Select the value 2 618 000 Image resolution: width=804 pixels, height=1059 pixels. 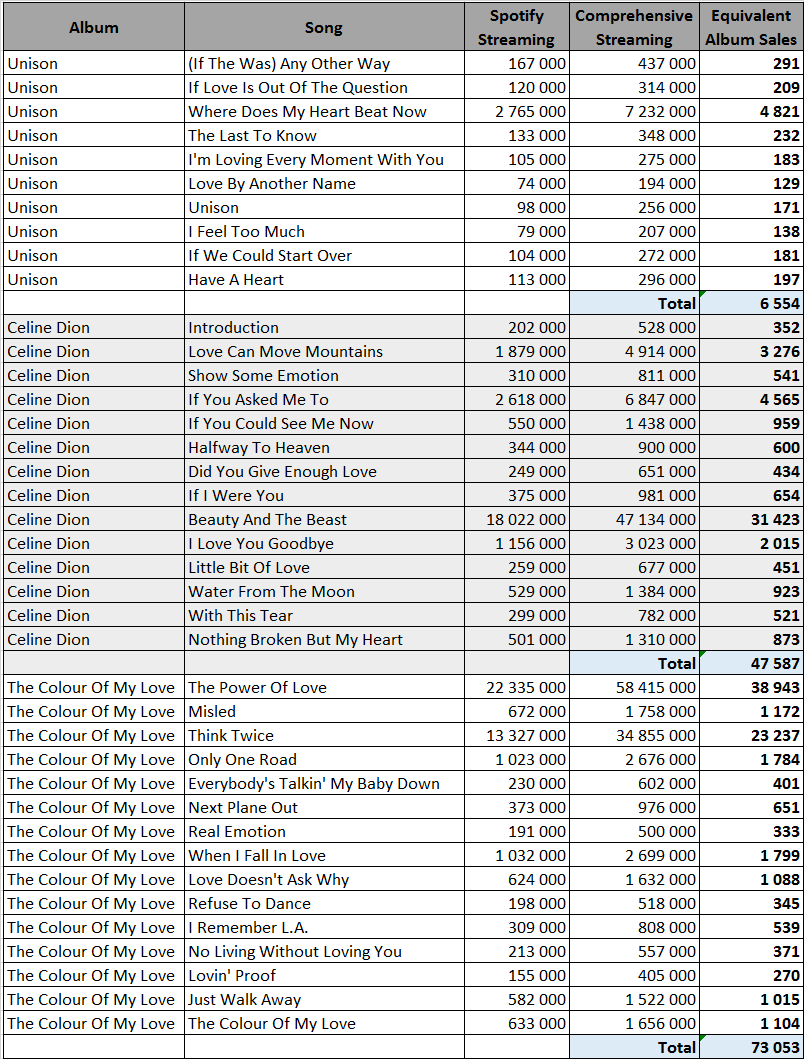(x=517, y=399)
